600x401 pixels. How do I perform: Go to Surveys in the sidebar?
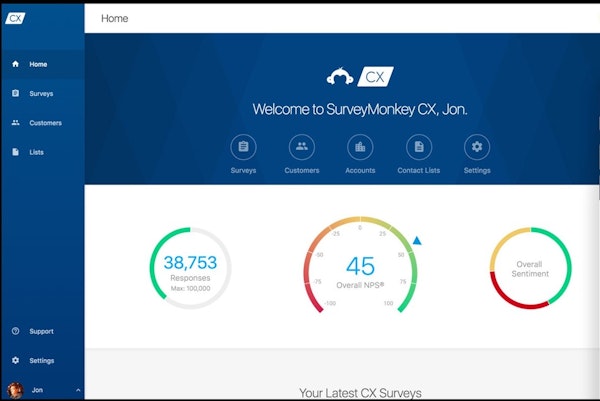click(41, 94)
